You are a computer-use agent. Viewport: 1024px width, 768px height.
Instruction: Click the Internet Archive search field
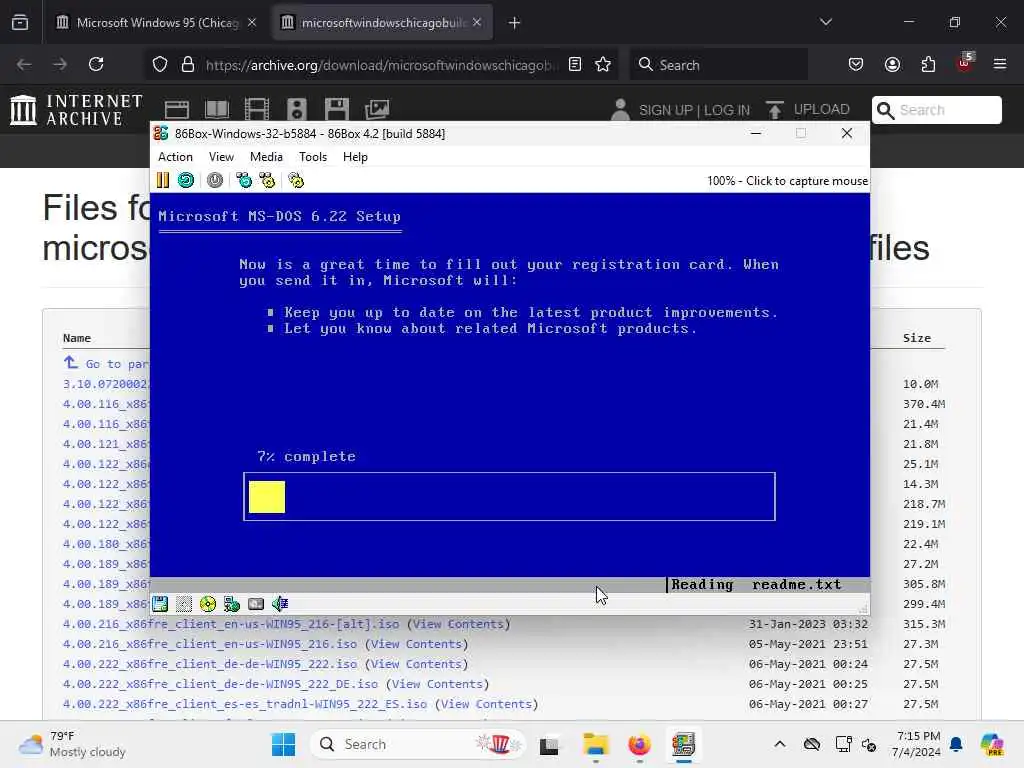click(x=937, y=110)
